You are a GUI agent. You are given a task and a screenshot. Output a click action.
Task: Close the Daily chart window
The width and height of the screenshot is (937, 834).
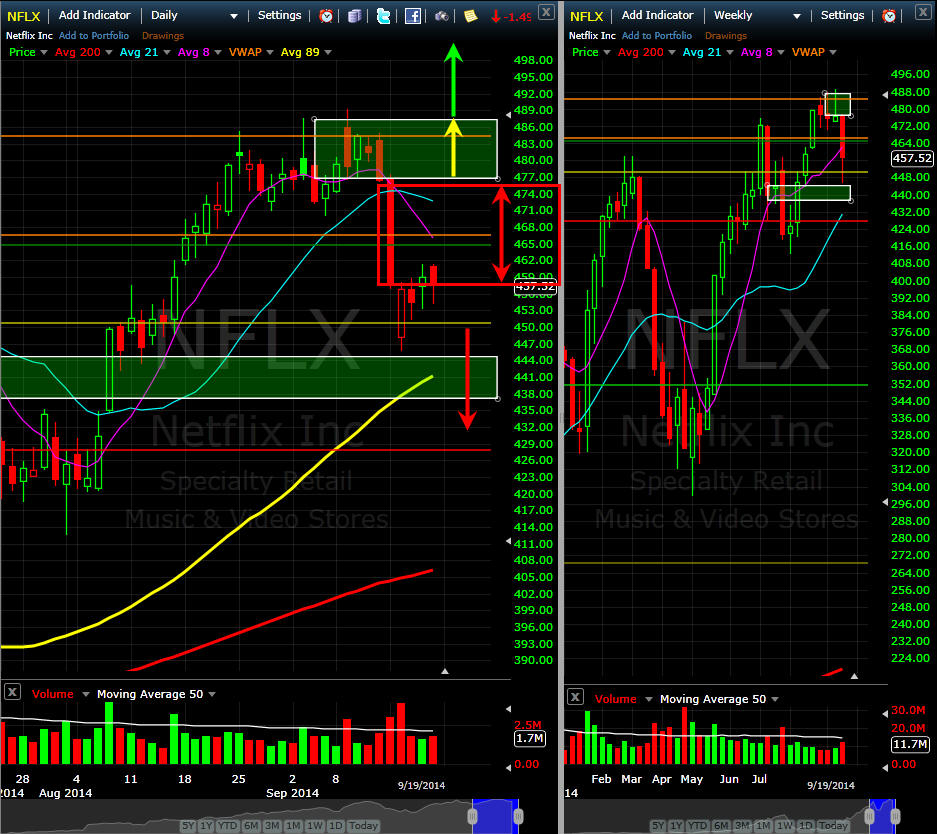click(x=546, y=11)
